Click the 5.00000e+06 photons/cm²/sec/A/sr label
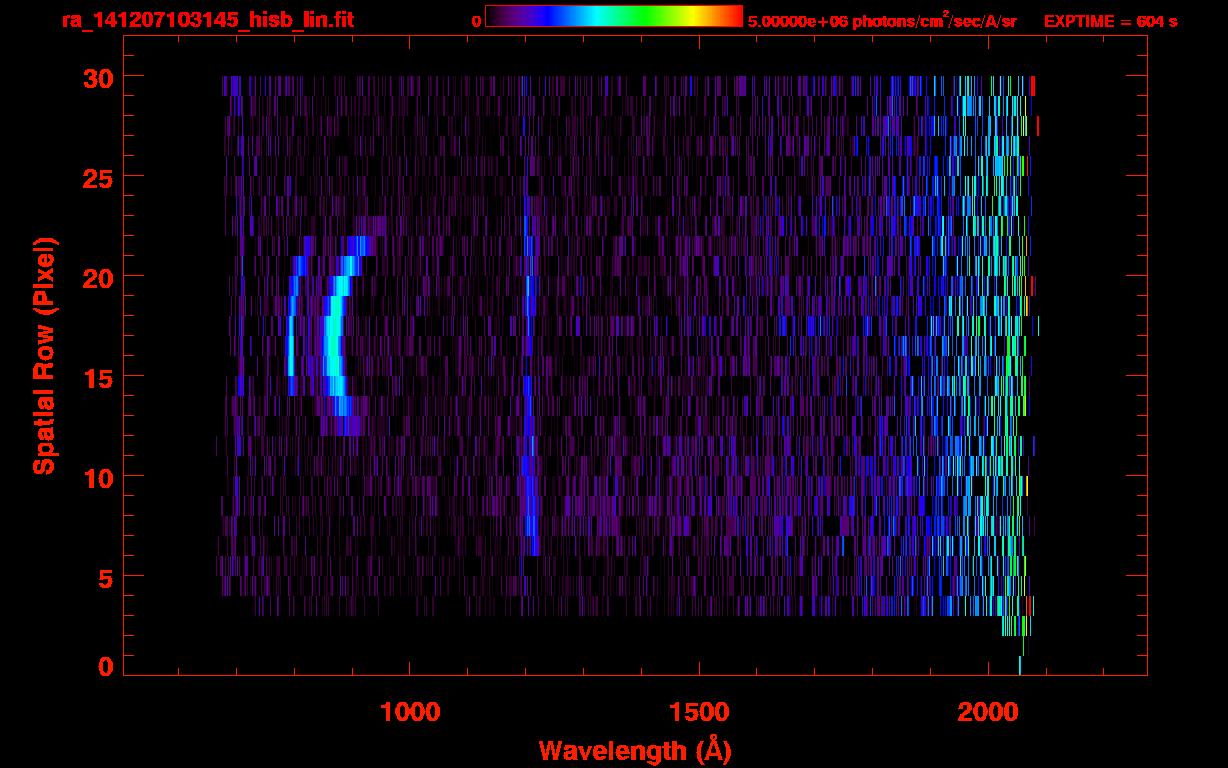The image size is (1228, 768). pos(882,20)
